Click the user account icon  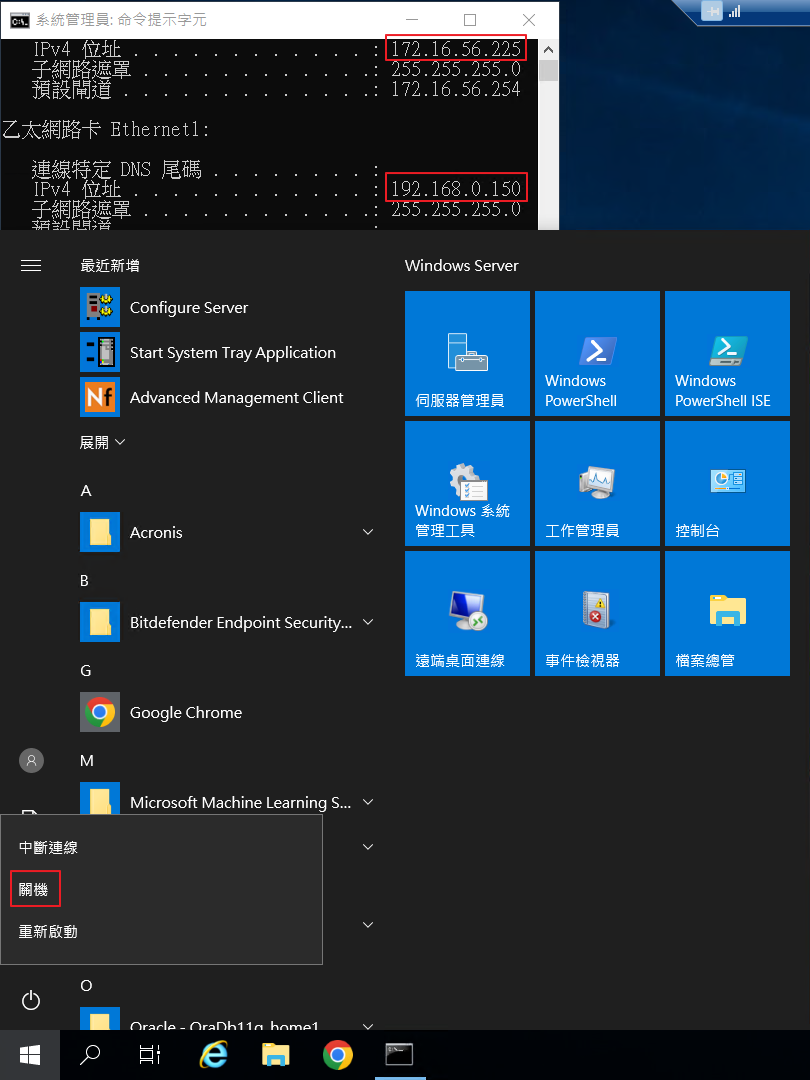coord(31,760)
